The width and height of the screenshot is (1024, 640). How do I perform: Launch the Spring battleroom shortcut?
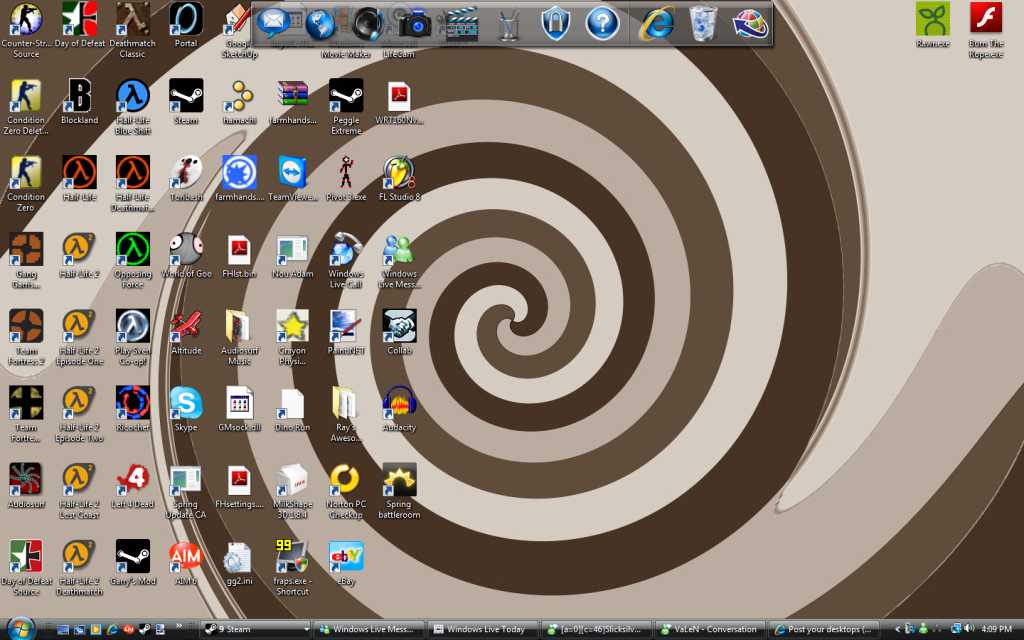coord(399,480)
